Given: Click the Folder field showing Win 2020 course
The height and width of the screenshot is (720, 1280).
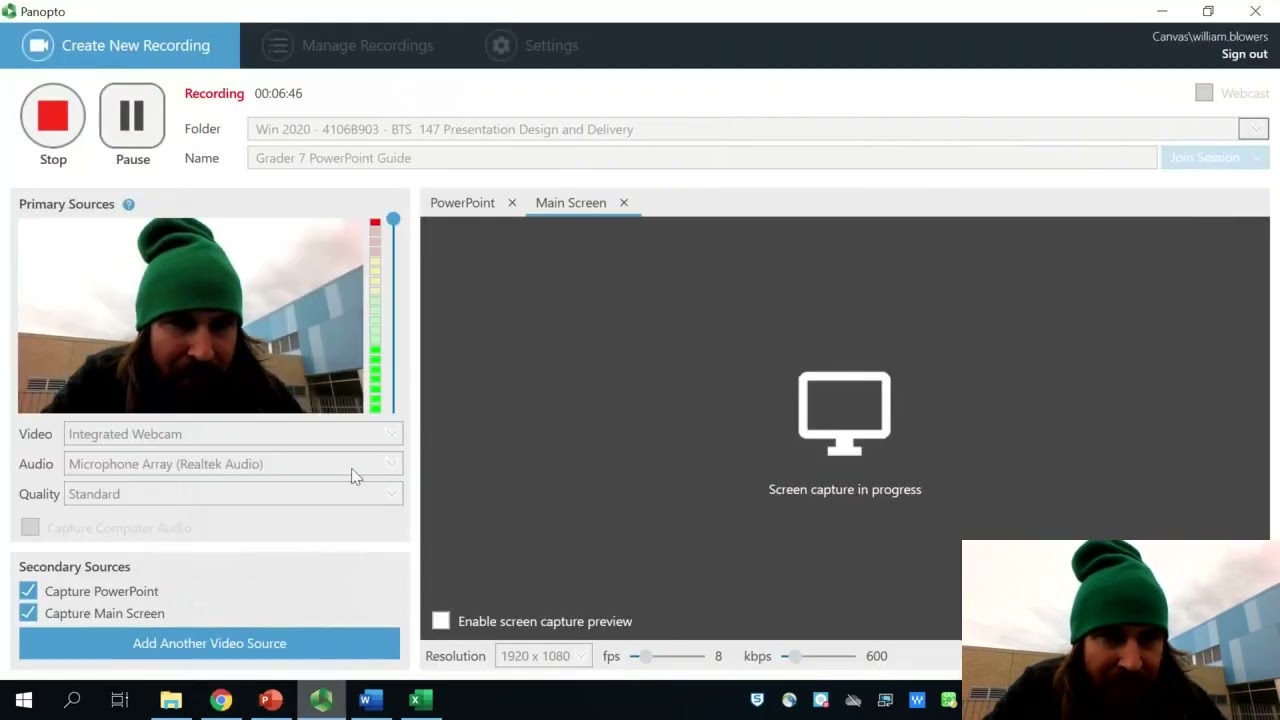Looking at the screenshot, I should pyautogui.click(x=743, y=129).
